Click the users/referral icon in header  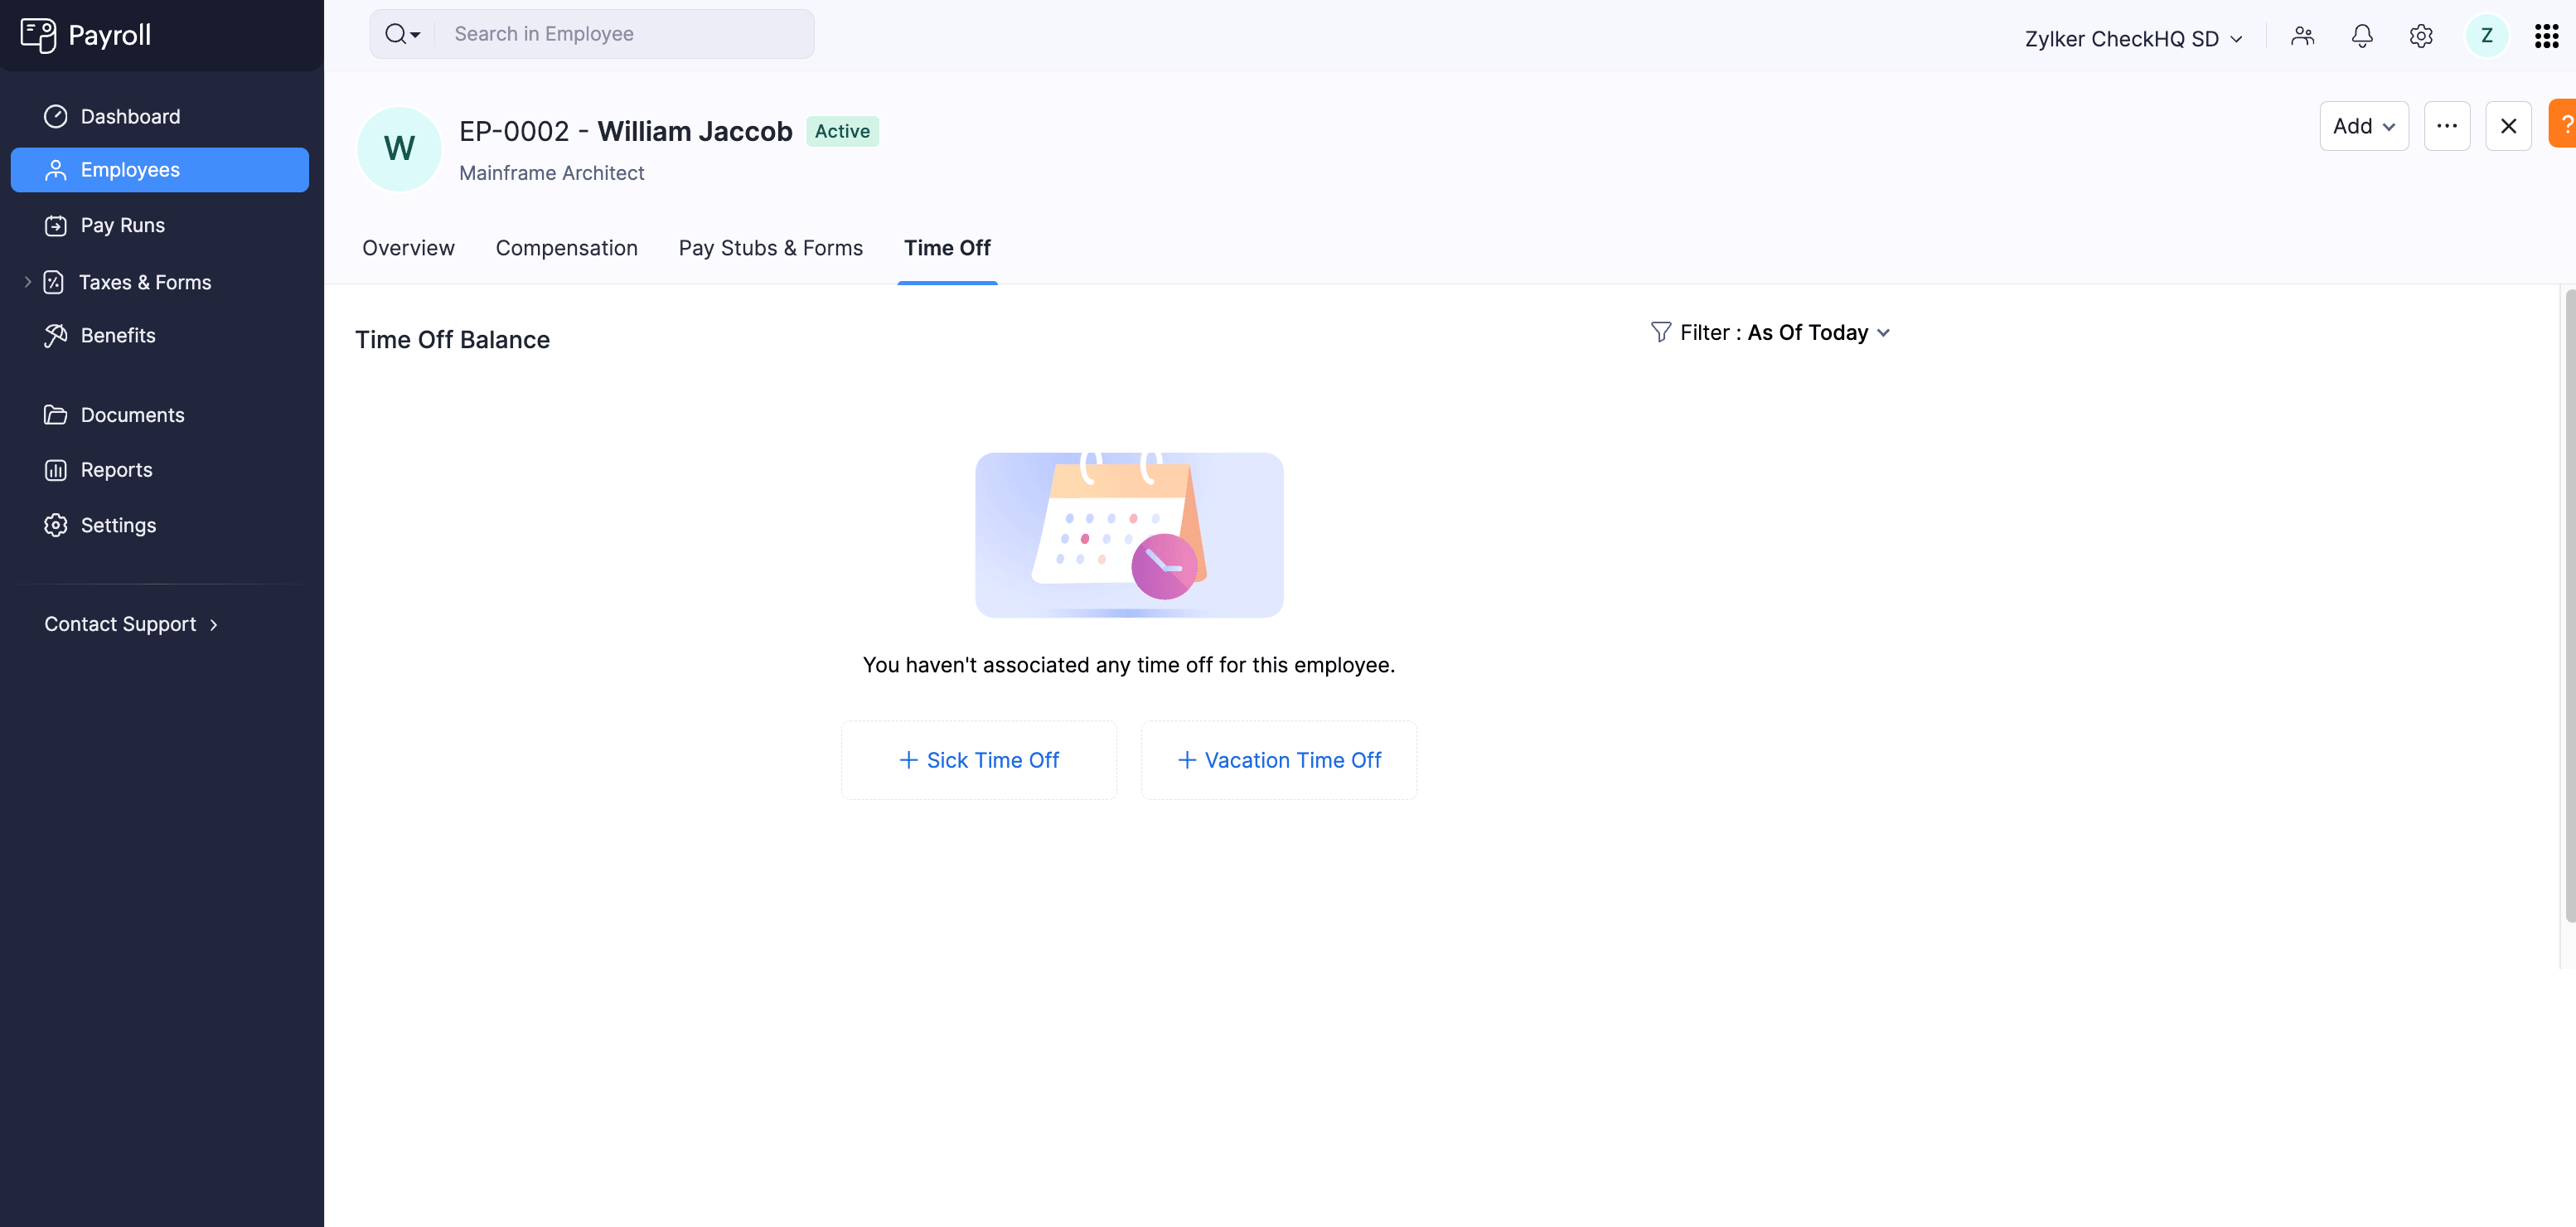click(2303, 36)
